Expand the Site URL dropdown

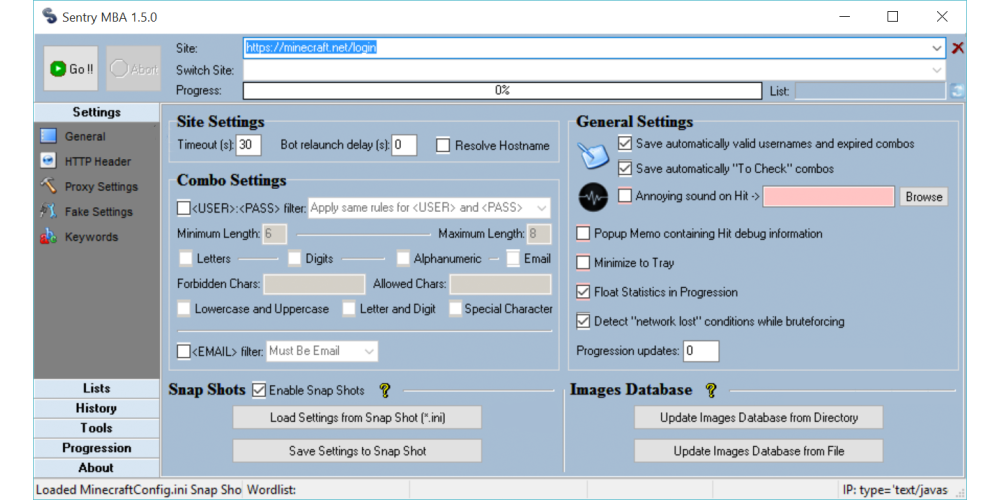point(936,48)
